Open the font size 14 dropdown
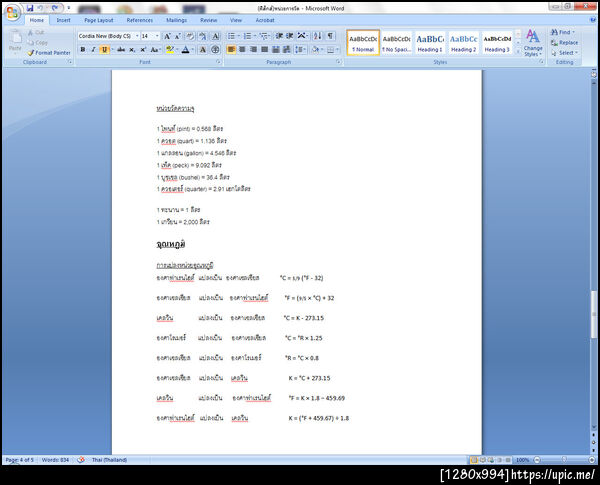Viewport: 600px width, 485px height. (x=157, y=36)
